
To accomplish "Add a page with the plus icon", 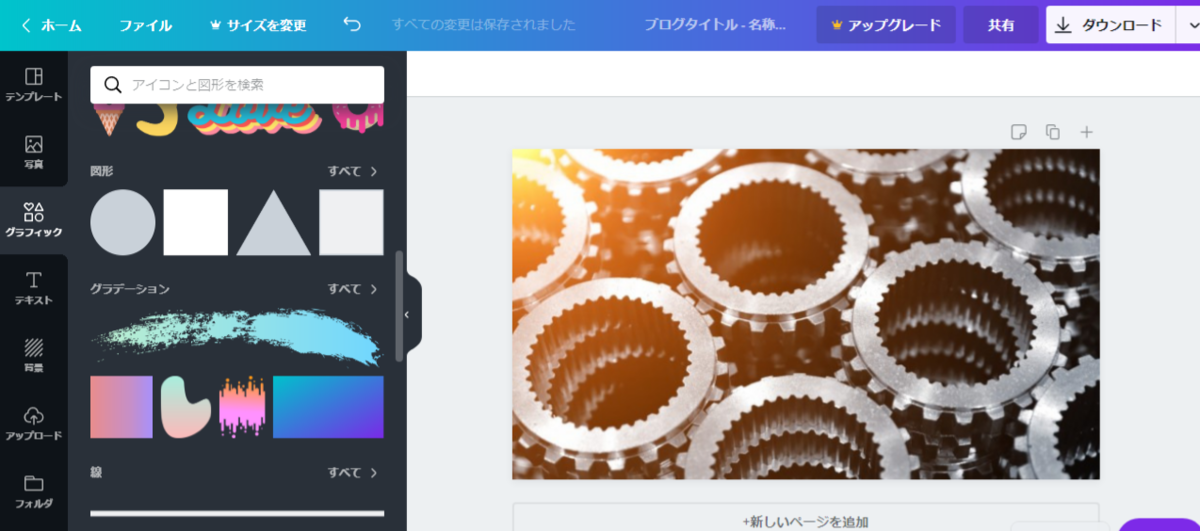I will pyautogui.click(x=1086, y=132).
